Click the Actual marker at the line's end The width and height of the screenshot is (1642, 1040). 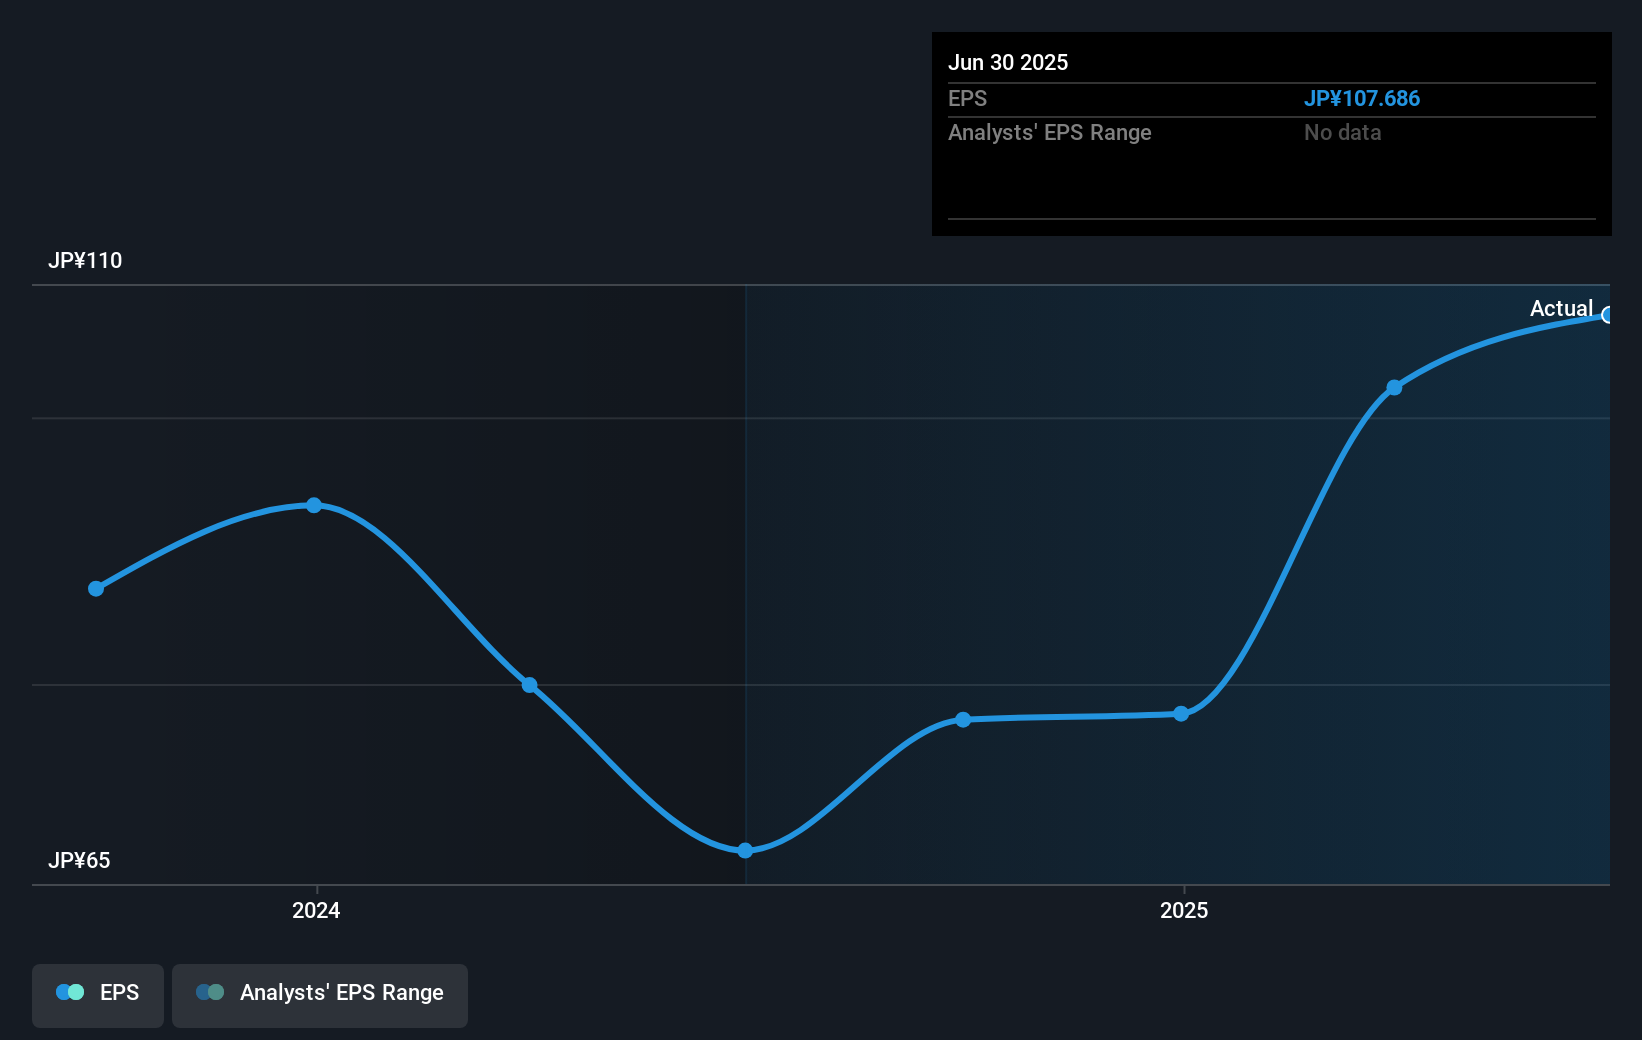tap(1608, 316)
